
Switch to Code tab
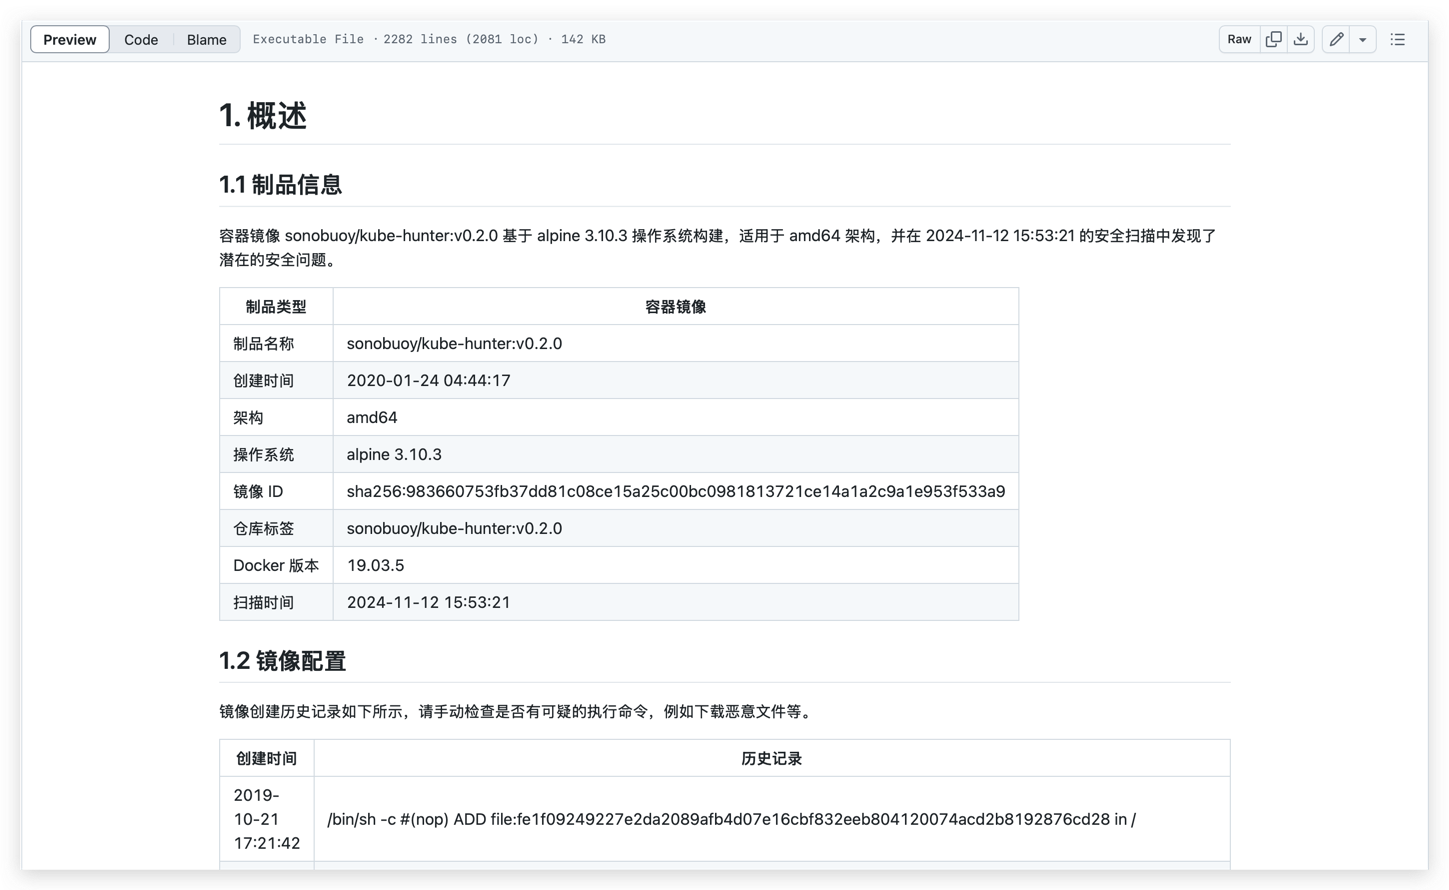pos(141,40)
